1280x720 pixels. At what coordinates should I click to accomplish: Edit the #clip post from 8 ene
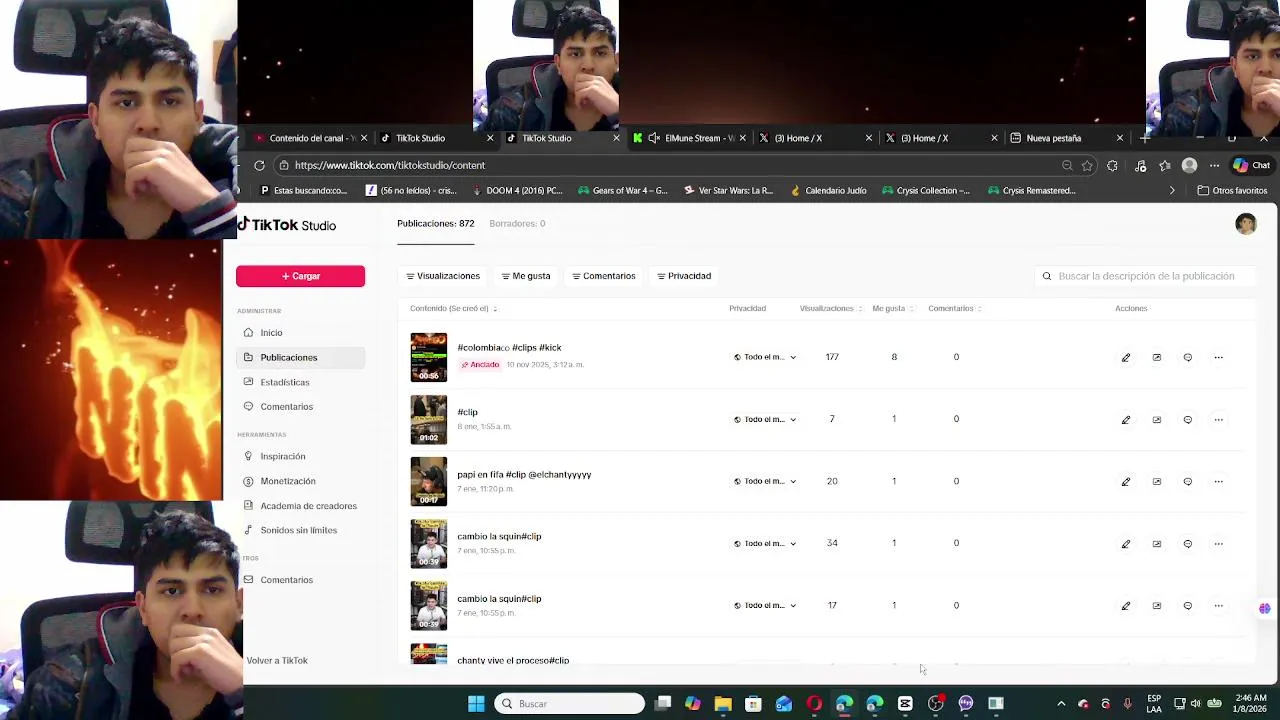1126,419
